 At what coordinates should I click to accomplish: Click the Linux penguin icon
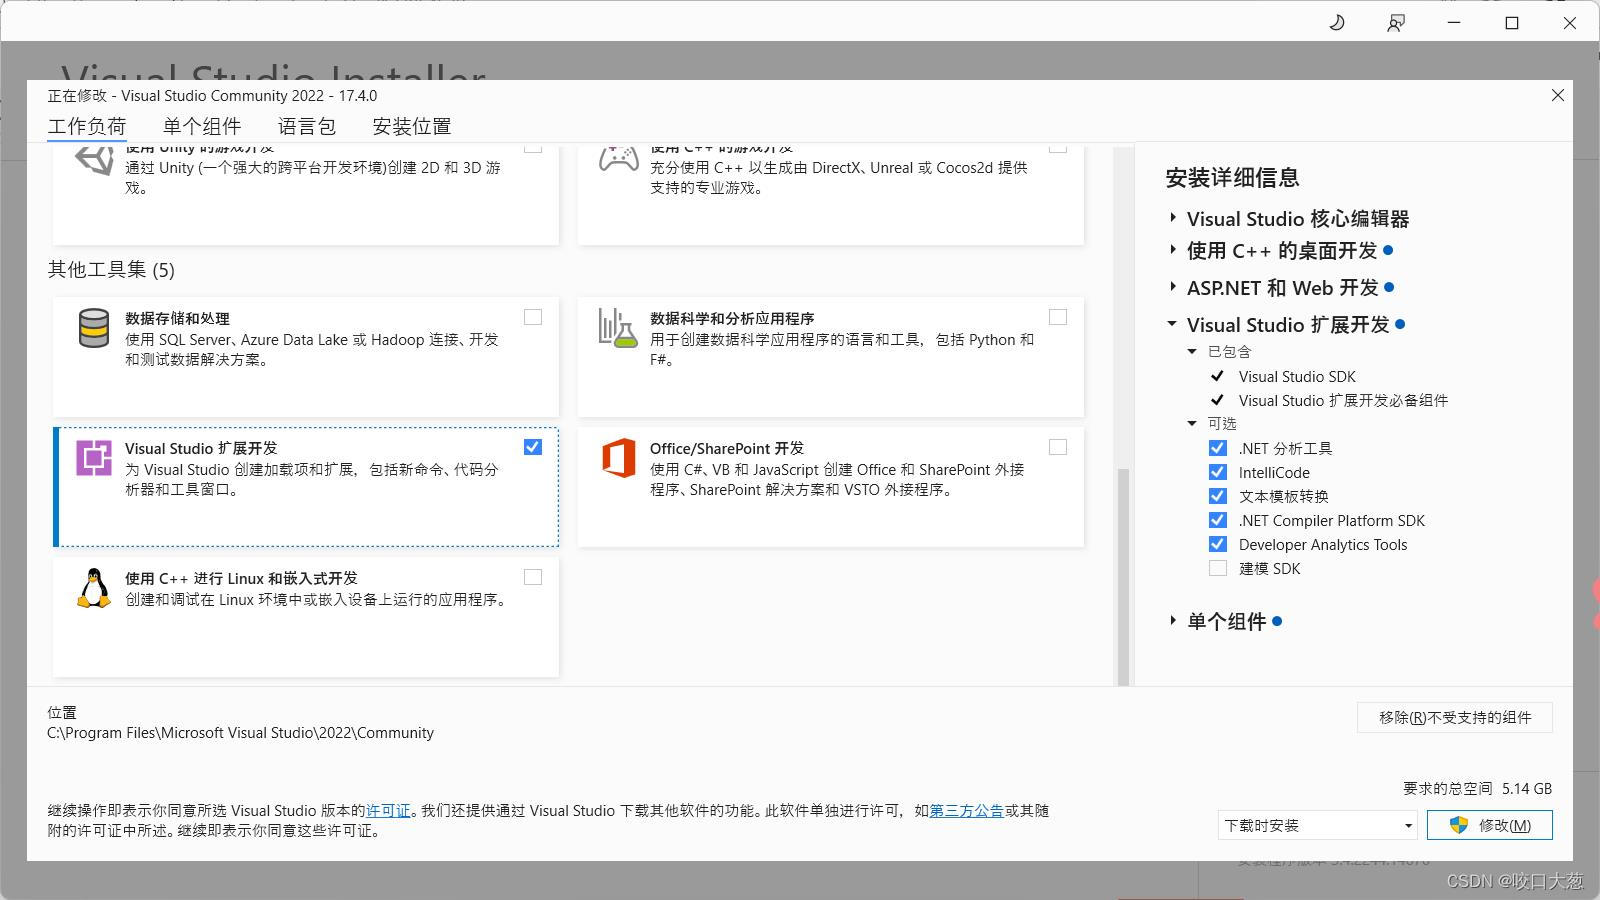tap(94, 588)
